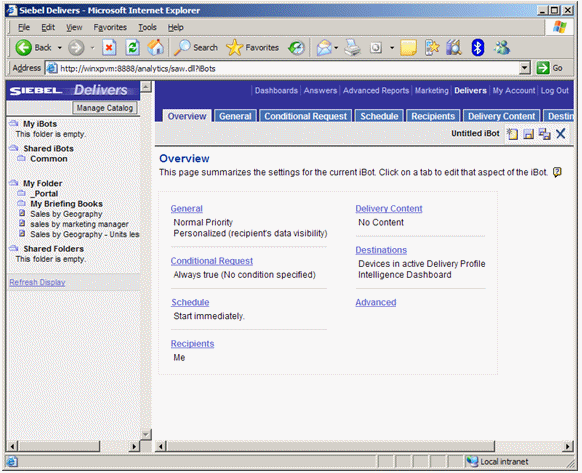
Task: Expand the Back button history dropdown
Action: (x=60, y=48)
